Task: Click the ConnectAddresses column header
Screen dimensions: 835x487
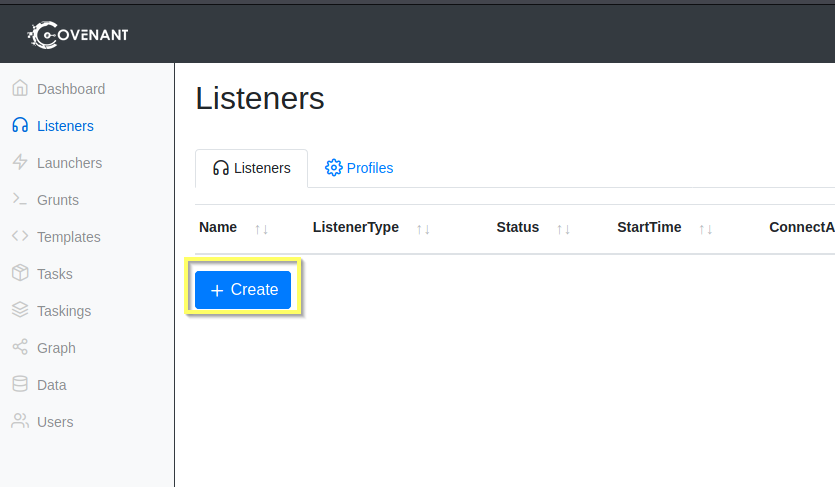Action: tap(801, 227)
